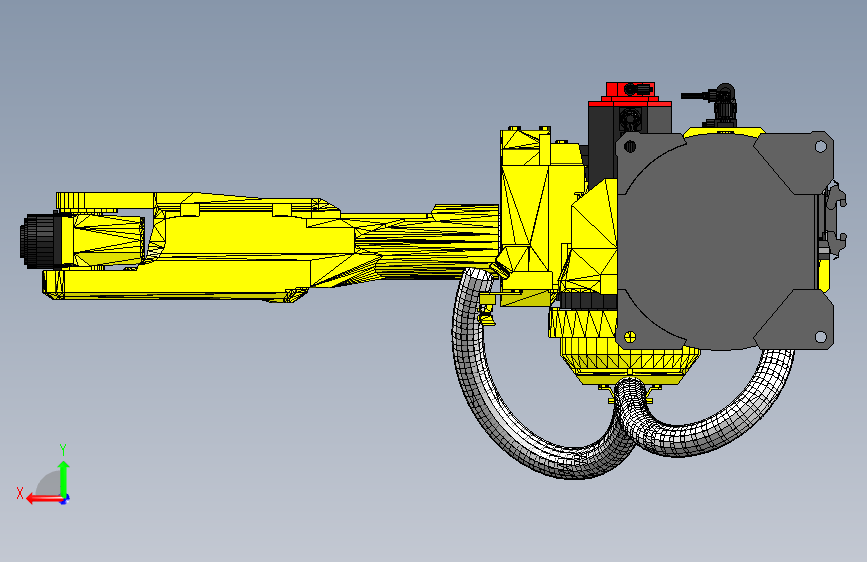
Task: Click the blue Z axis dot on the triad
Action: tap(65, 499)
